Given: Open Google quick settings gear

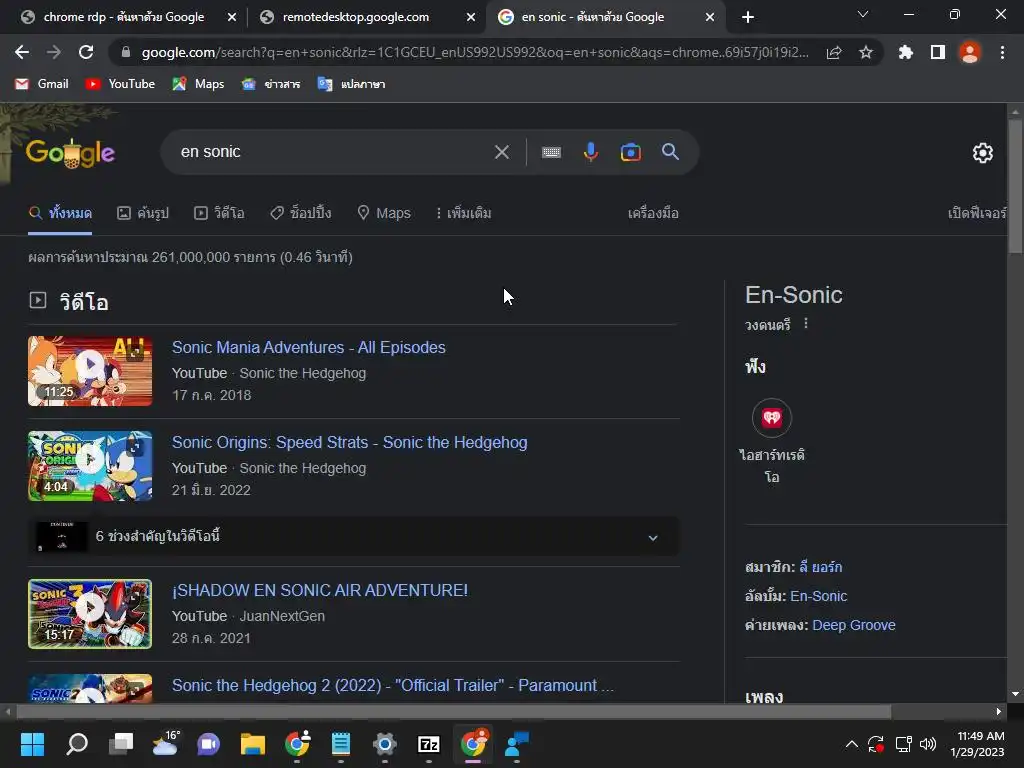Looking at the screenshot, I should point(983,153).
